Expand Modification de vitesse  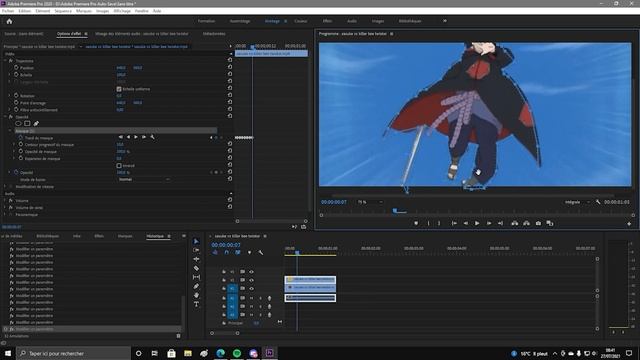pyautogui.click(x=5, y=187)
